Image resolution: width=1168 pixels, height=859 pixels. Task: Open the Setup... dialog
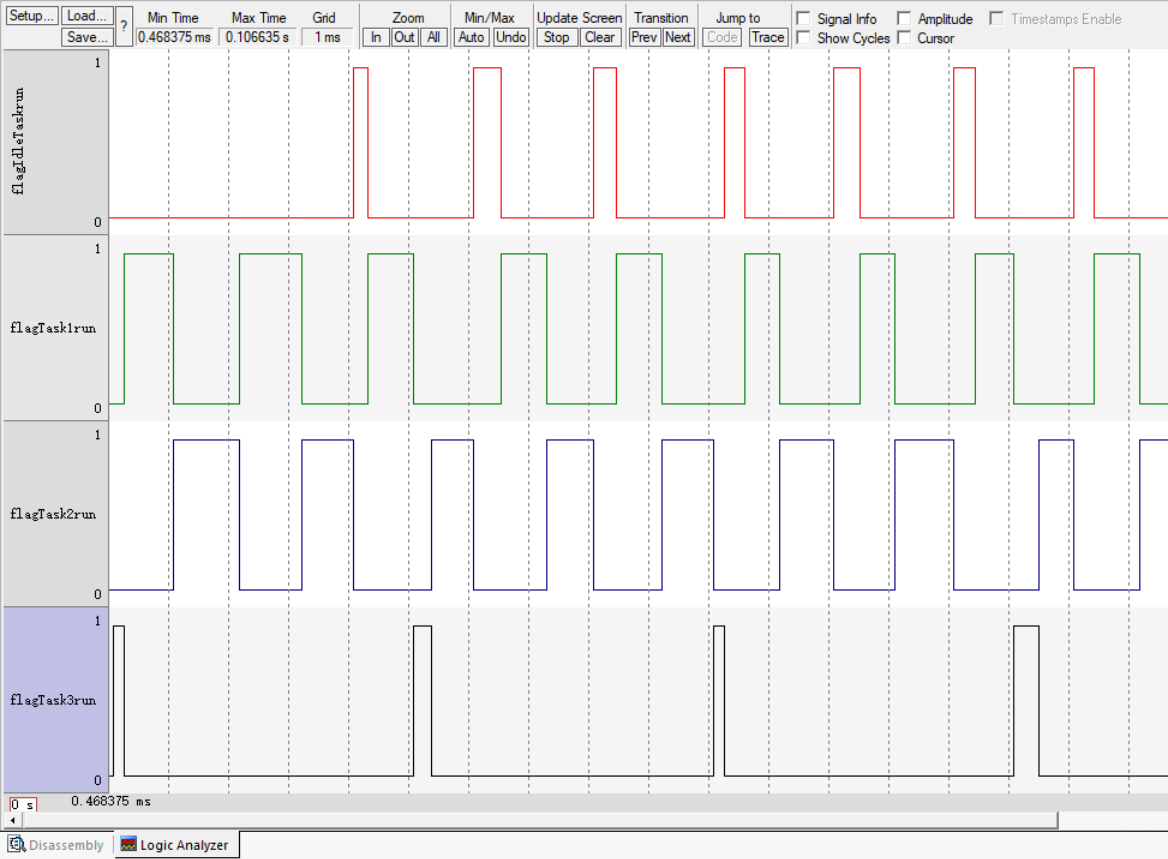[31, 16]
